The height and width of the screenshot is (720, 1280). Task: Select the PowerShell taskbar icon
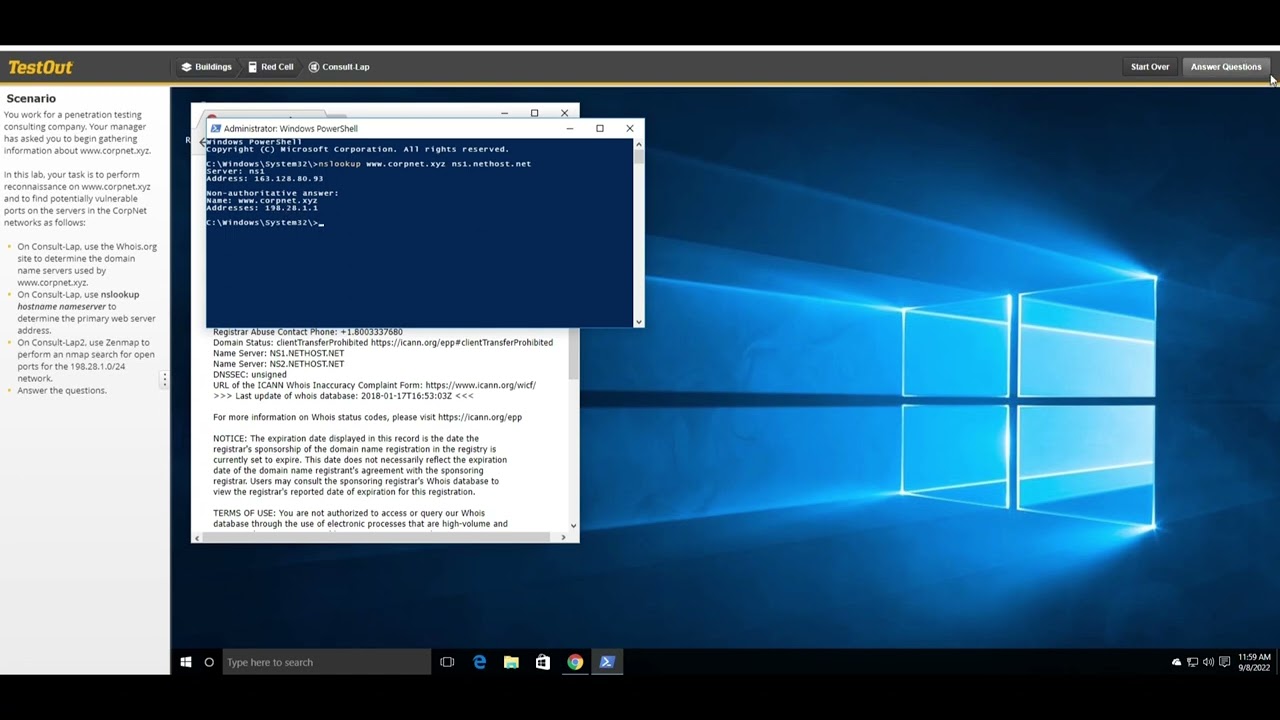coord(607,662)
